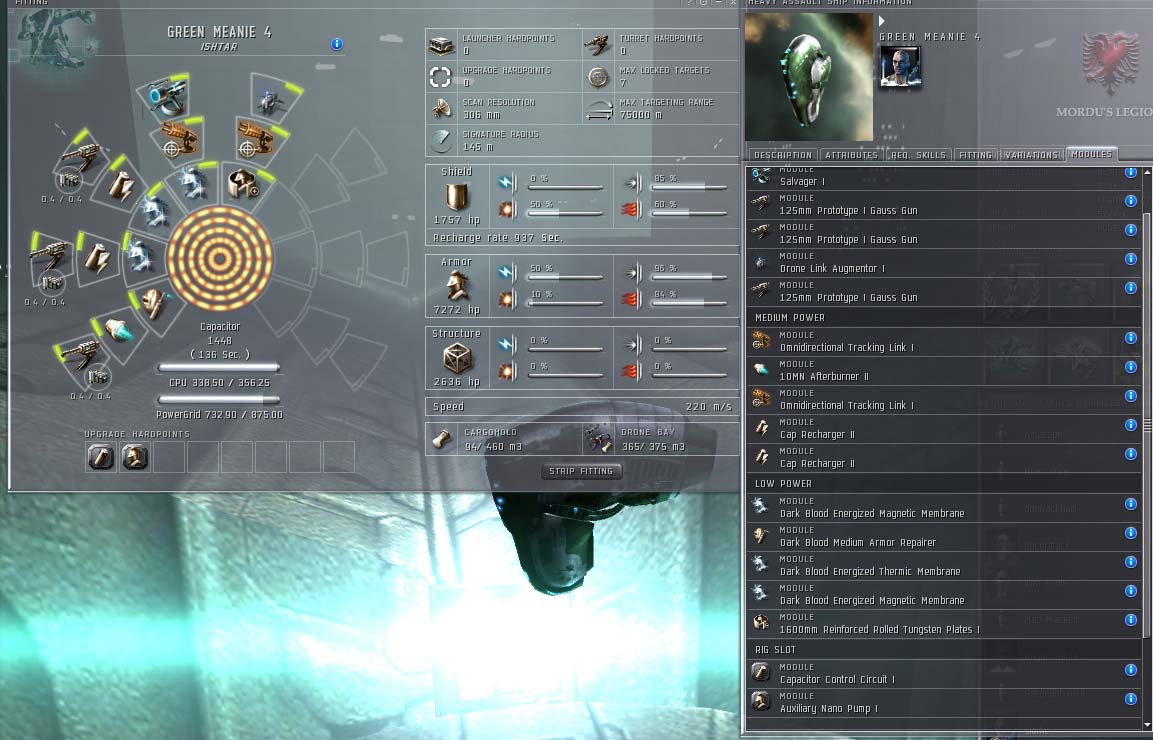The height and width of the screenshot is (740, 1153).
Task: Expand triangle beside Green Meanie 4 name
Action: (882, 21)
